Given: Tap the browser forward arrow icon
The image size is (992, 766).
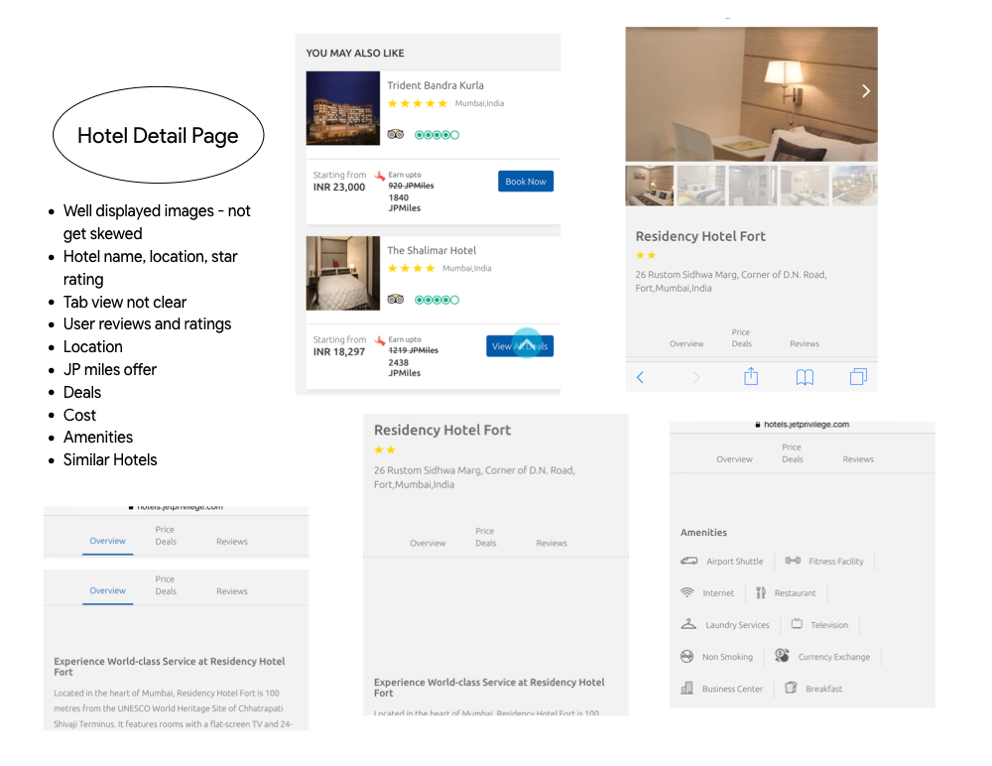Looking at the screenshot, I should point(696,378).
